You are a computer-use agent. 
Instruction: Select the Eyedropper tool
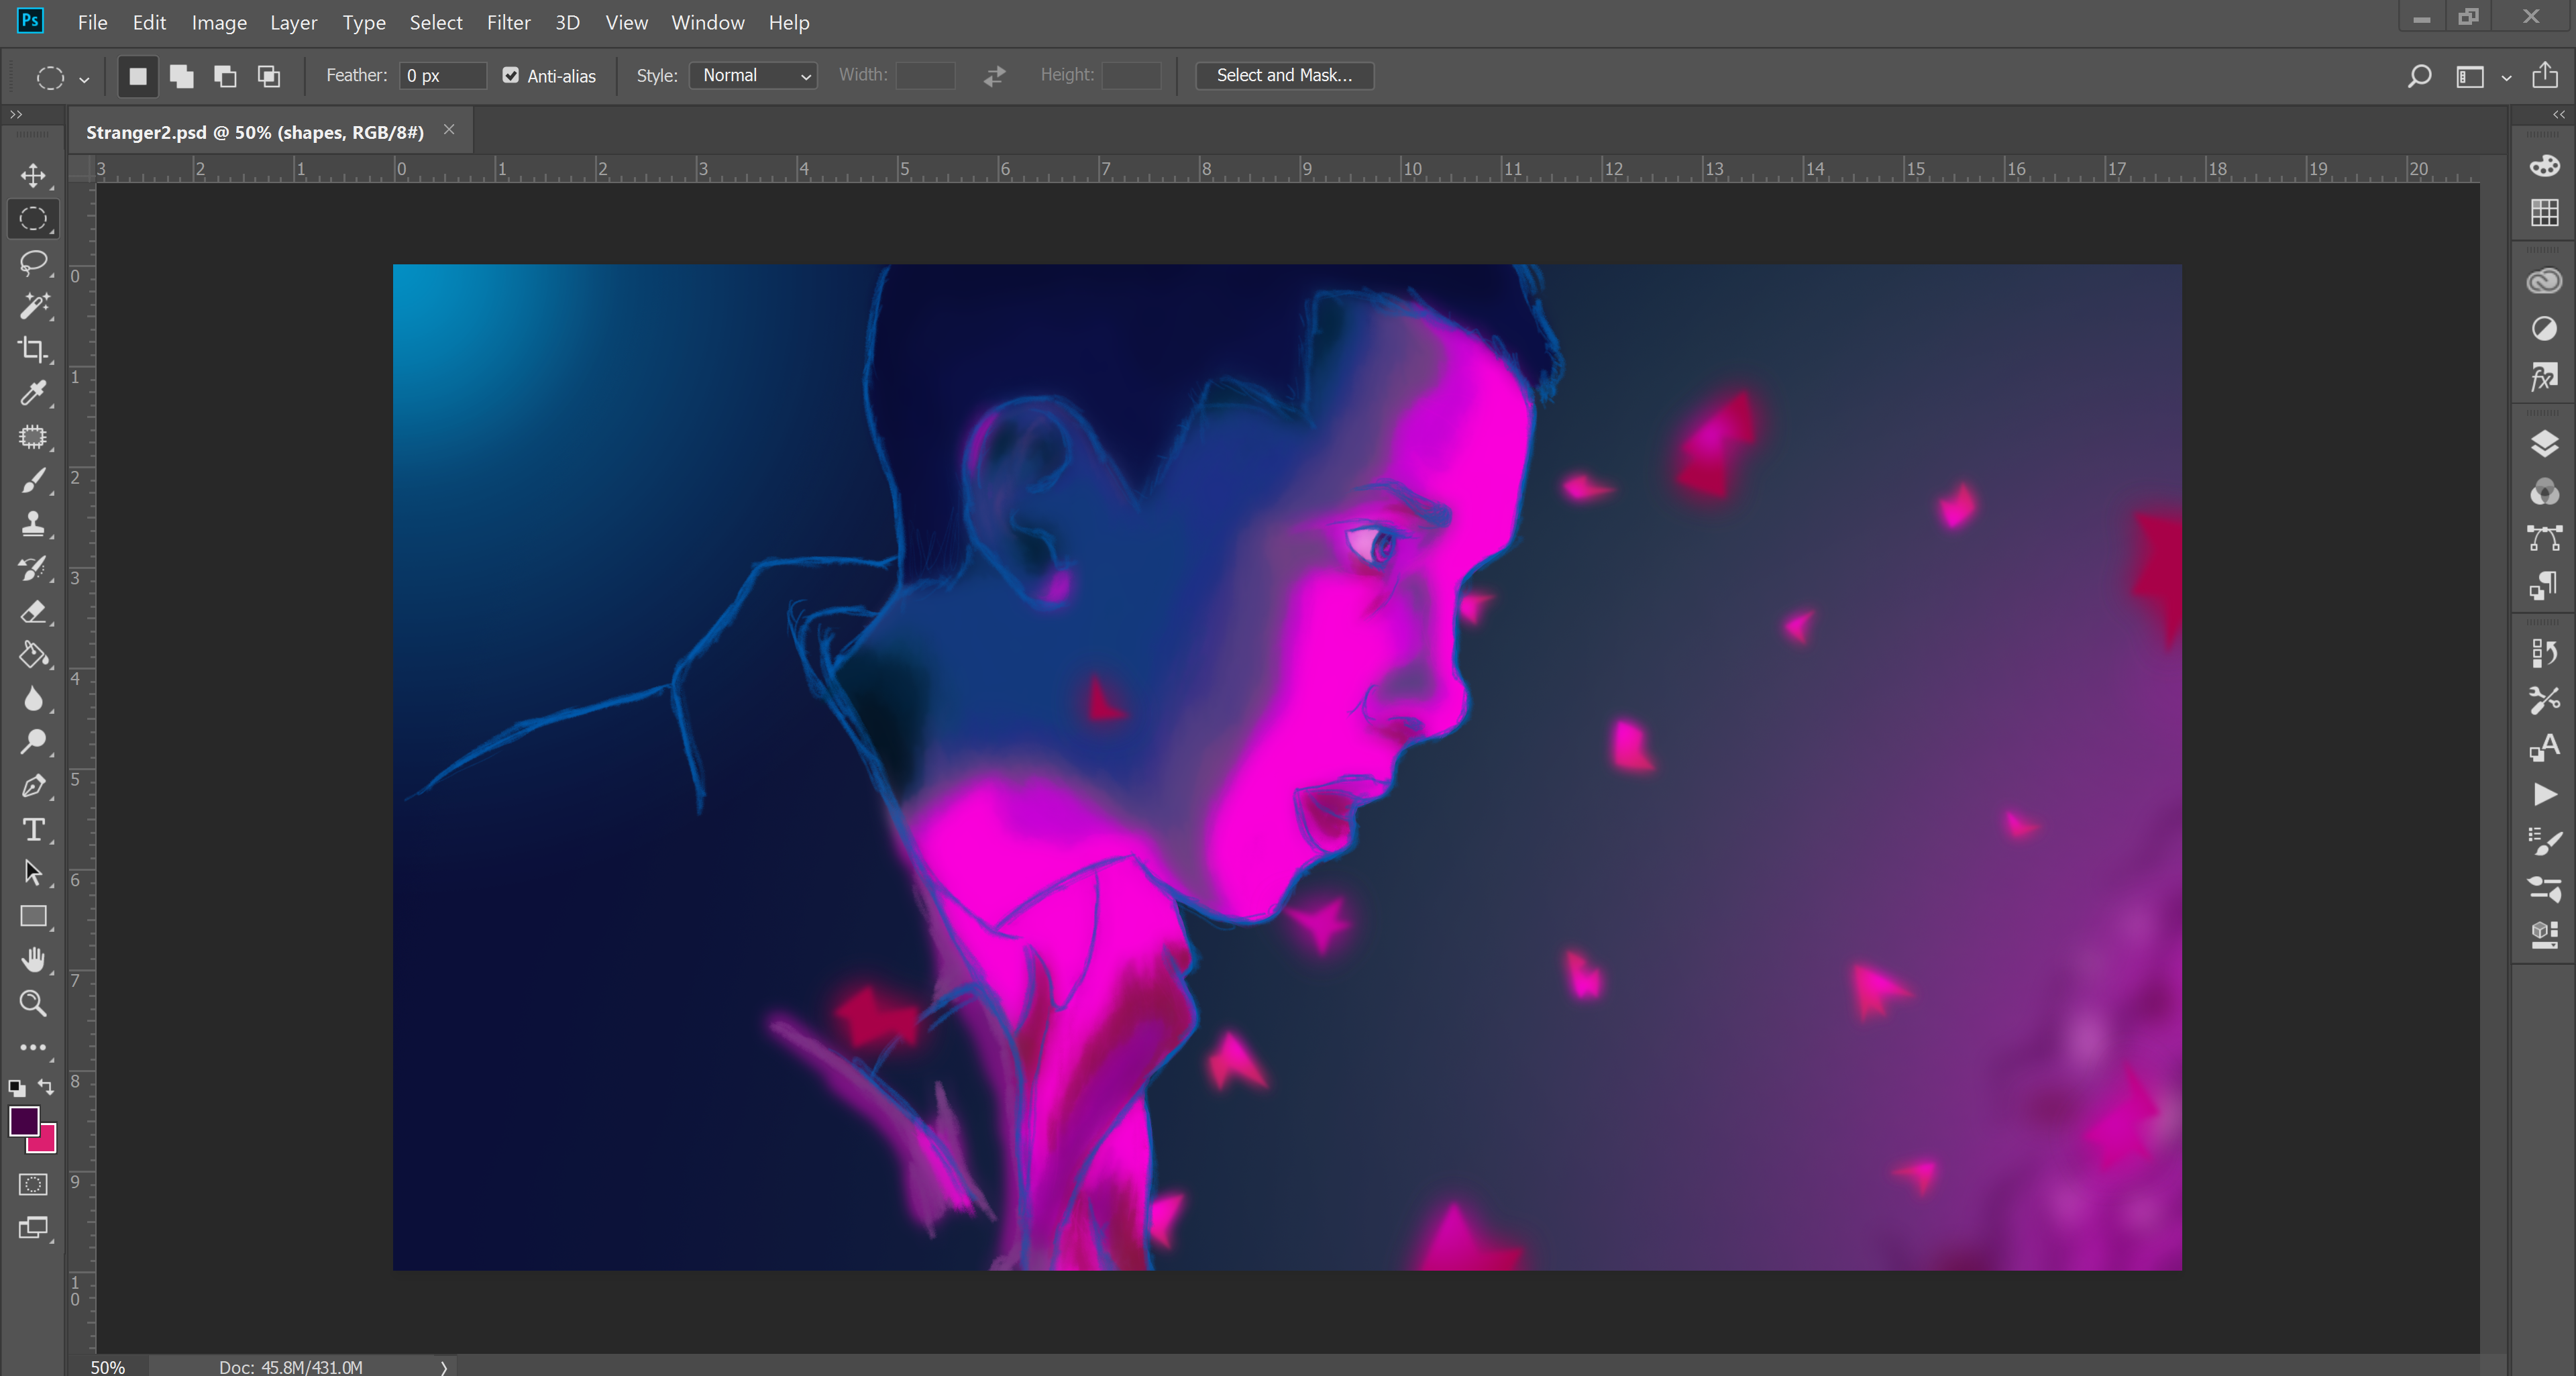tap(33, 393)
